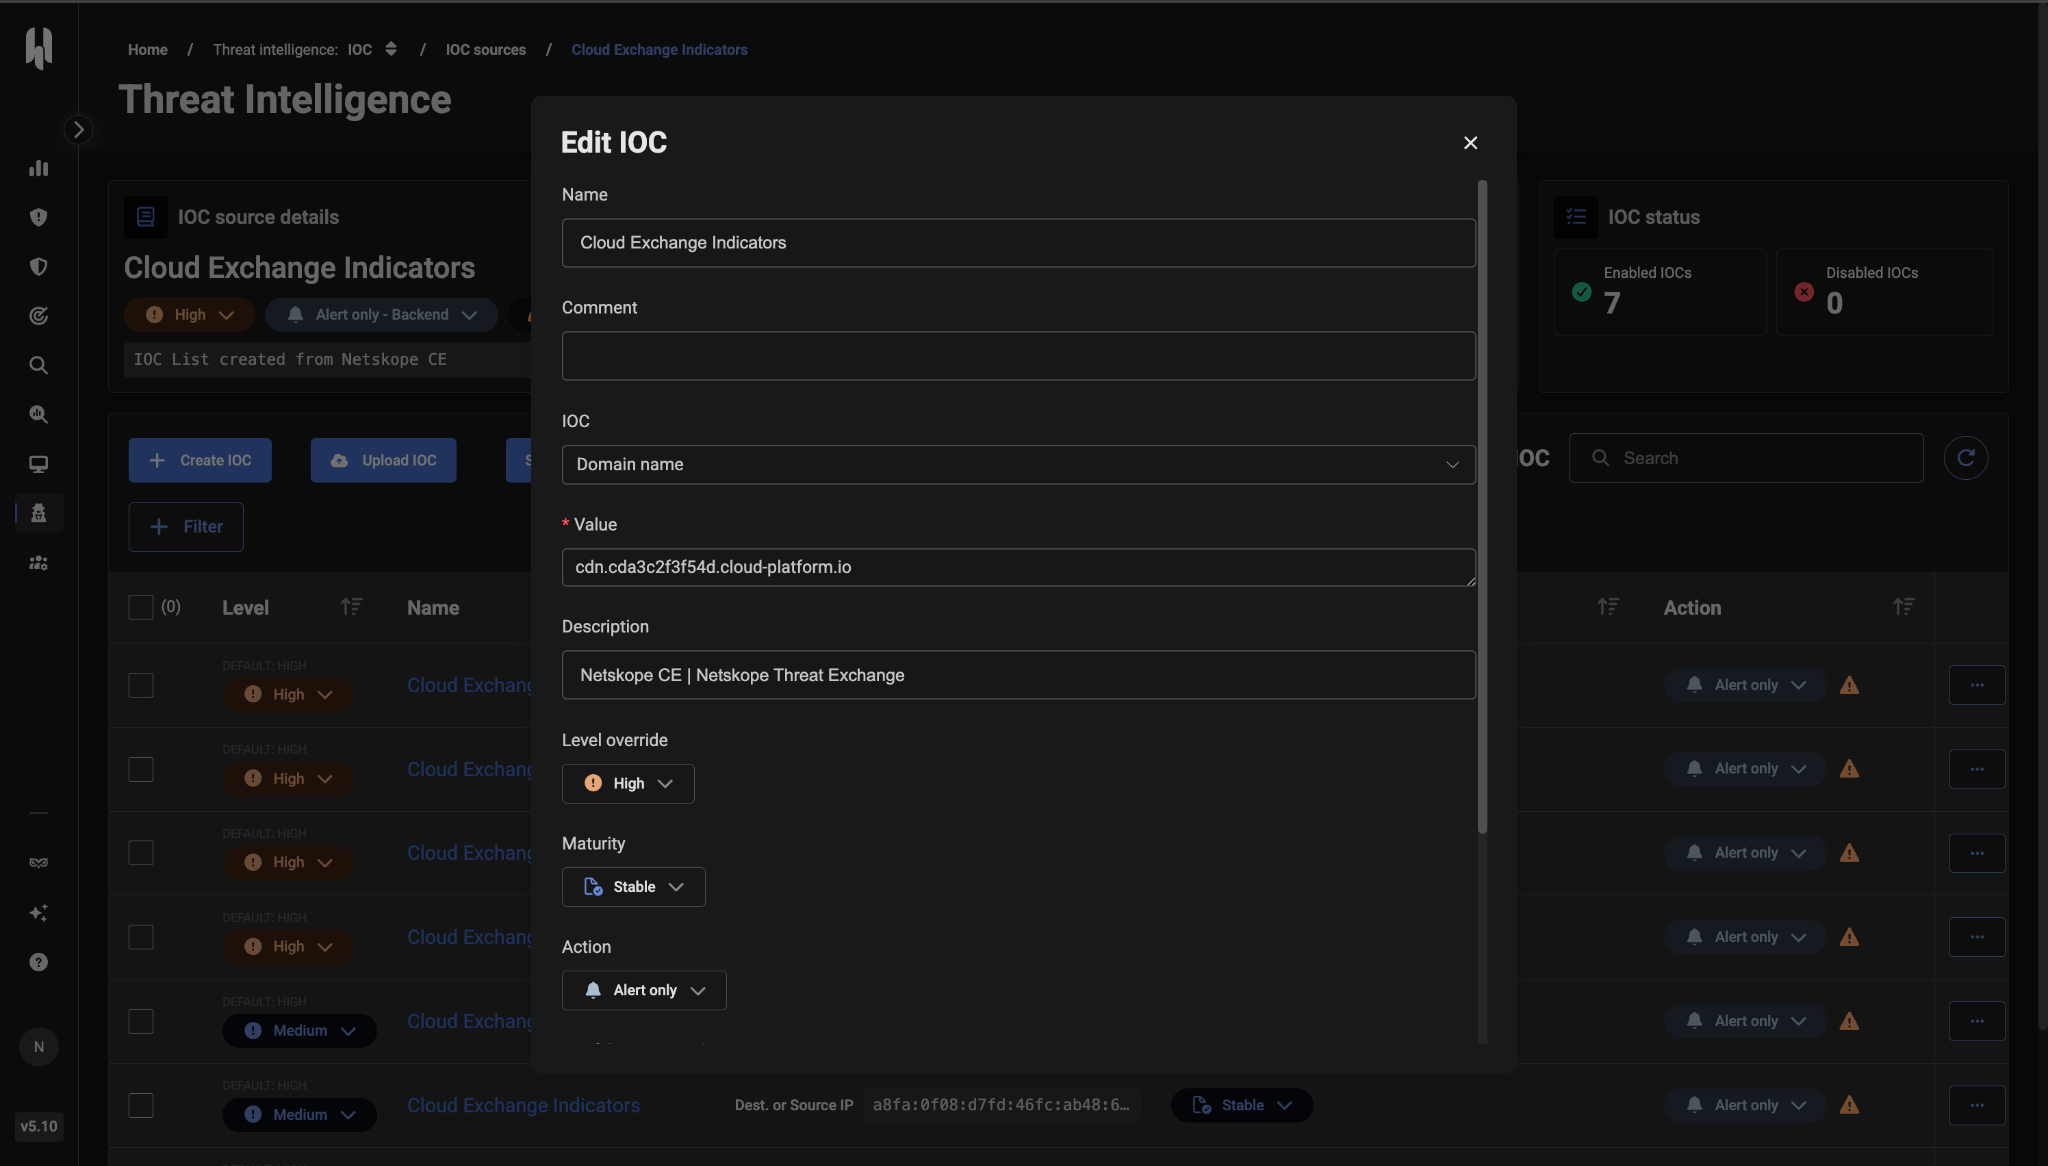Click the Name input field
This screenshot has width=2048, height=1166.
(1018, 243)
